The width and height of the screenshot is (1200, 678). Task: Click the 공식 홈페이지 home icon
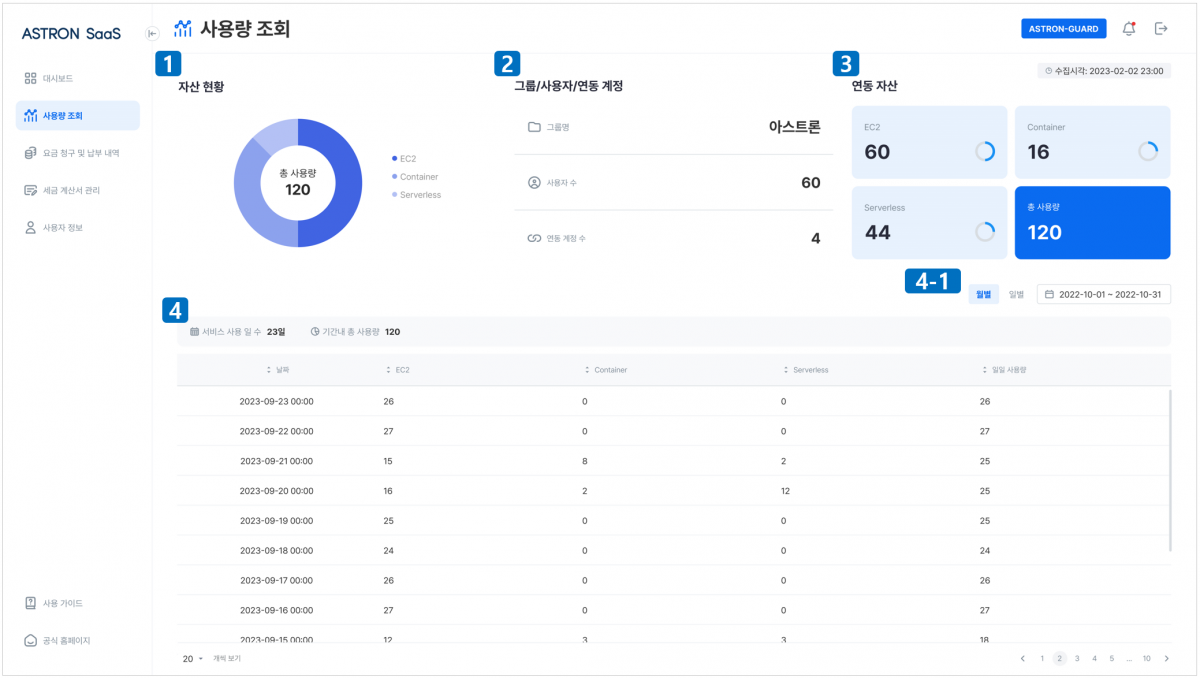(x=31, y=640)
